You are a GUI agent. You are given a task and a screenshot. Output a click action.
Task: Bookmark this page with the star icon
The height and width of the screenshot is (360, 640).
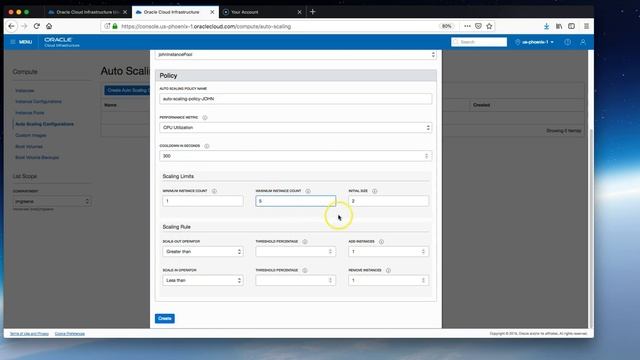tap(489, 26)
